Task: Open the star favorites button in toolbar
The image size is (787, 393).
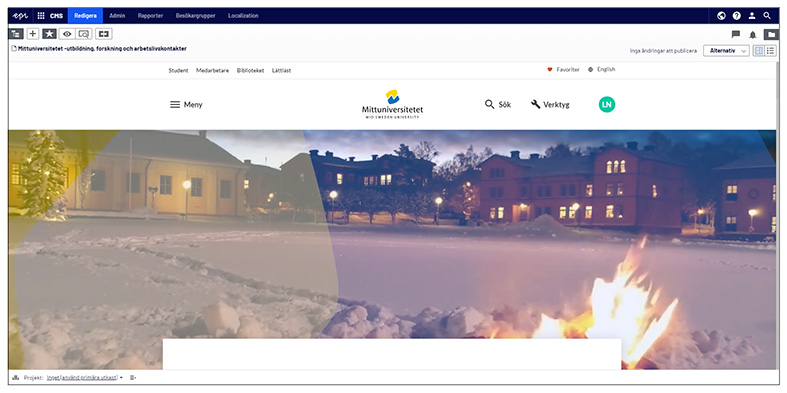Action: [x=49, y=34]
